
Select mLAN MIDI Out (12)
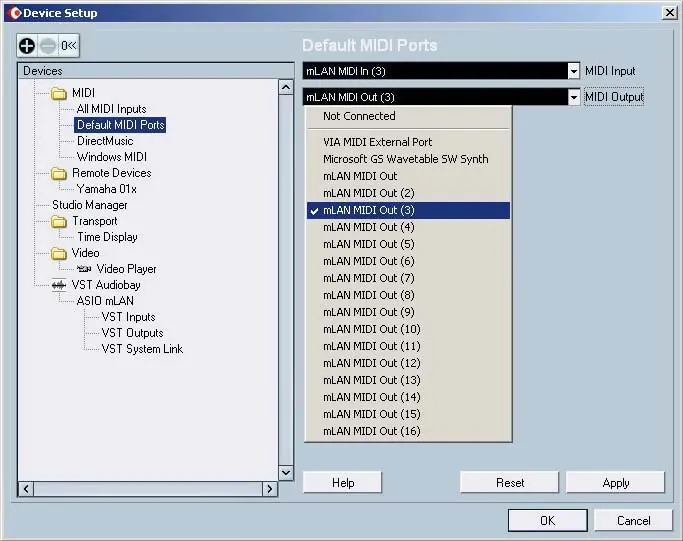coord(408,363)
